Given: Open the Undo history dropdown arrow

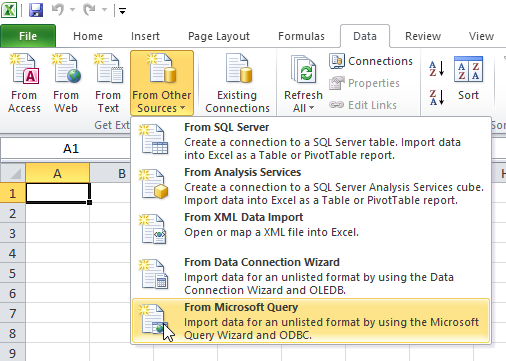Looking at the screenshot, I should 72,10.
